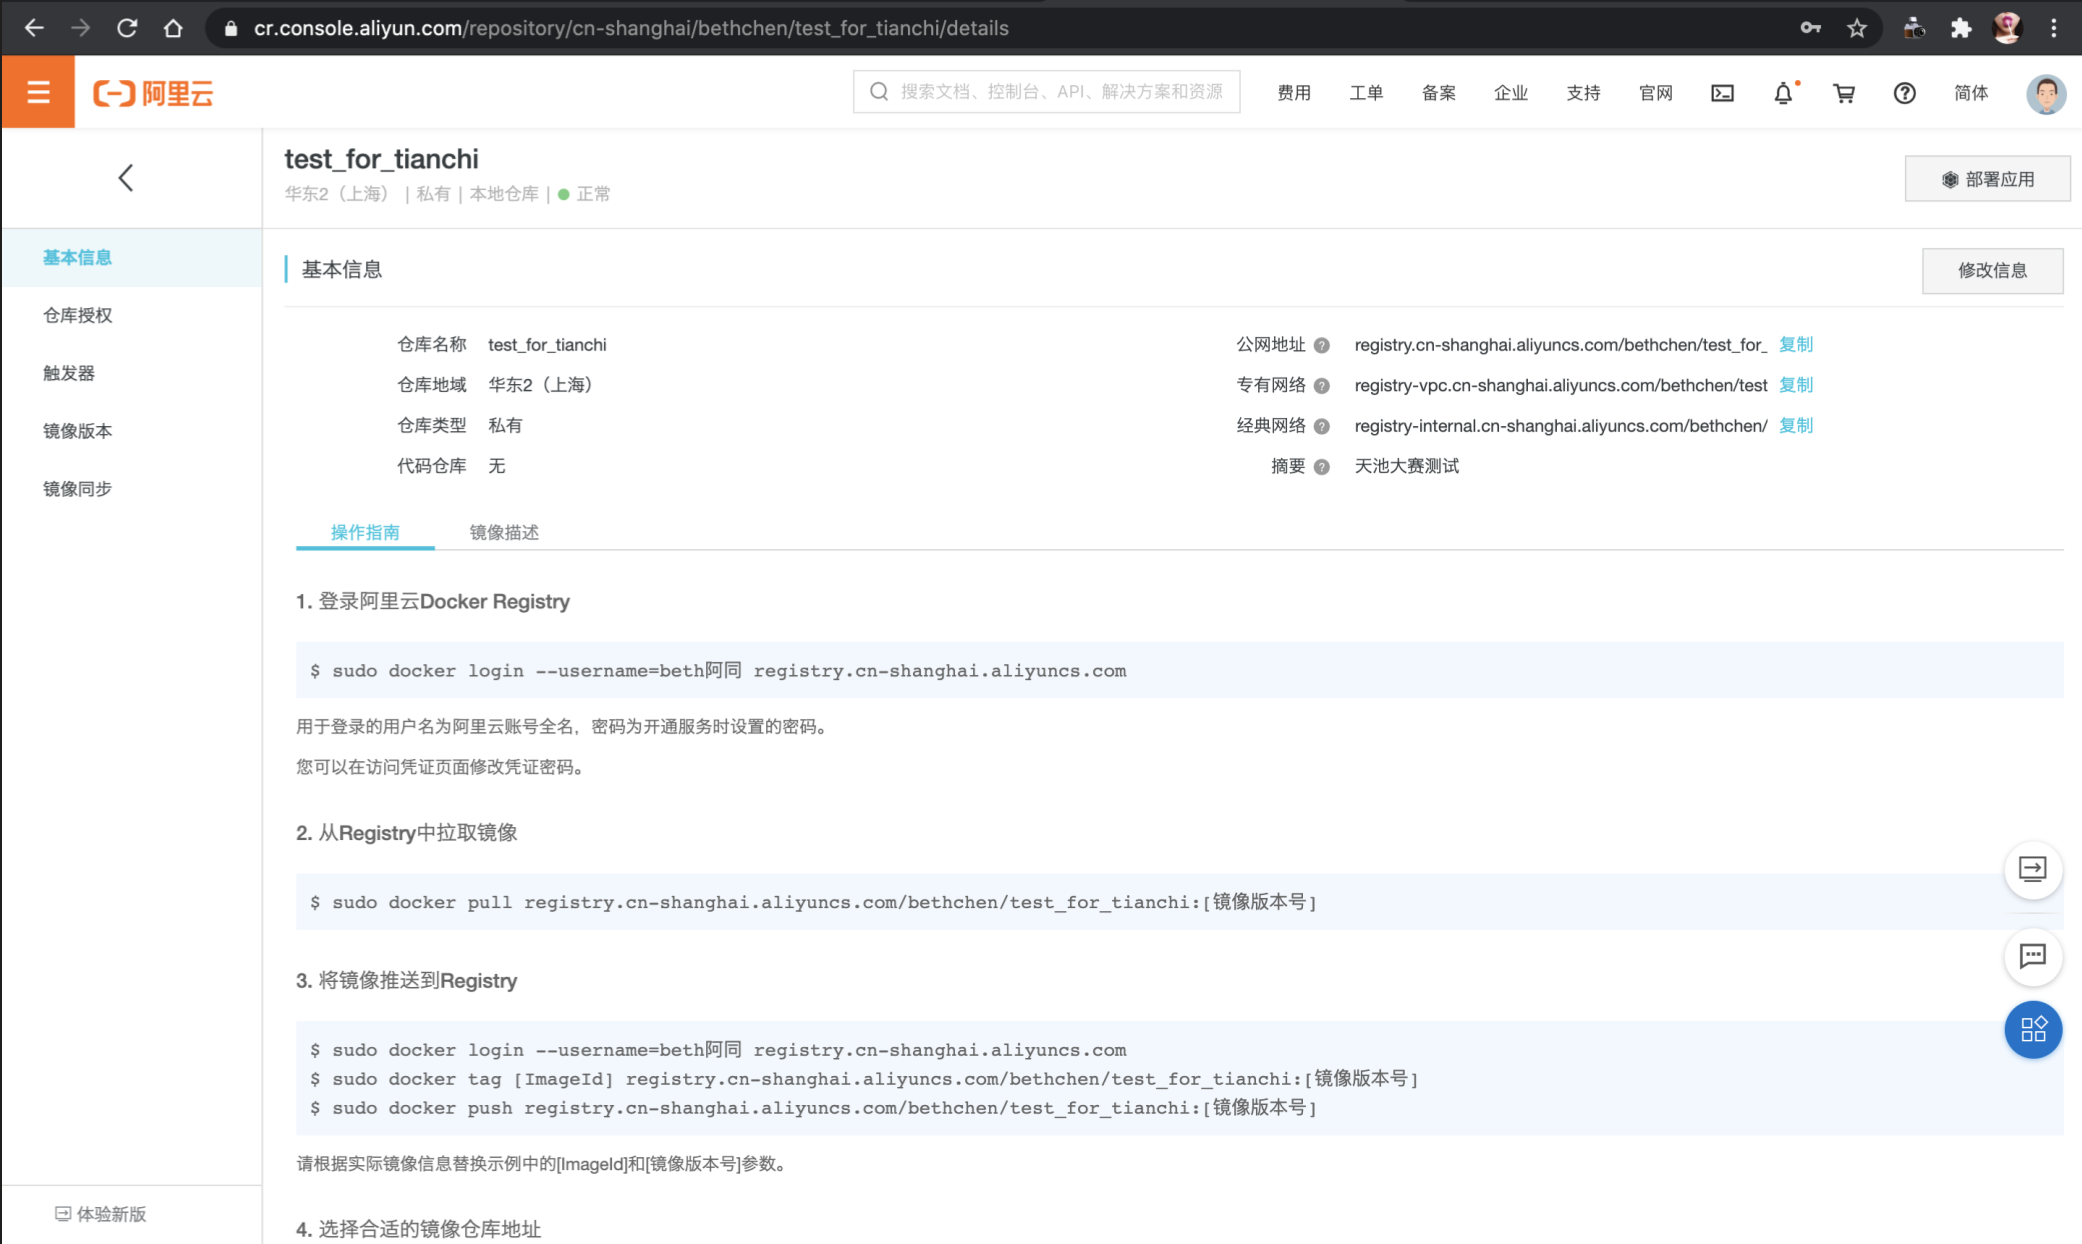Click the help question mark in header

pos(1904,93)
